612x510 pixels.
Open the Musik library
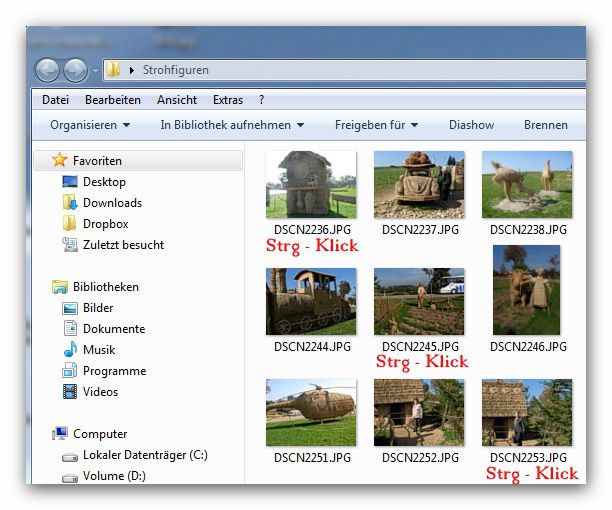[98, 350]
